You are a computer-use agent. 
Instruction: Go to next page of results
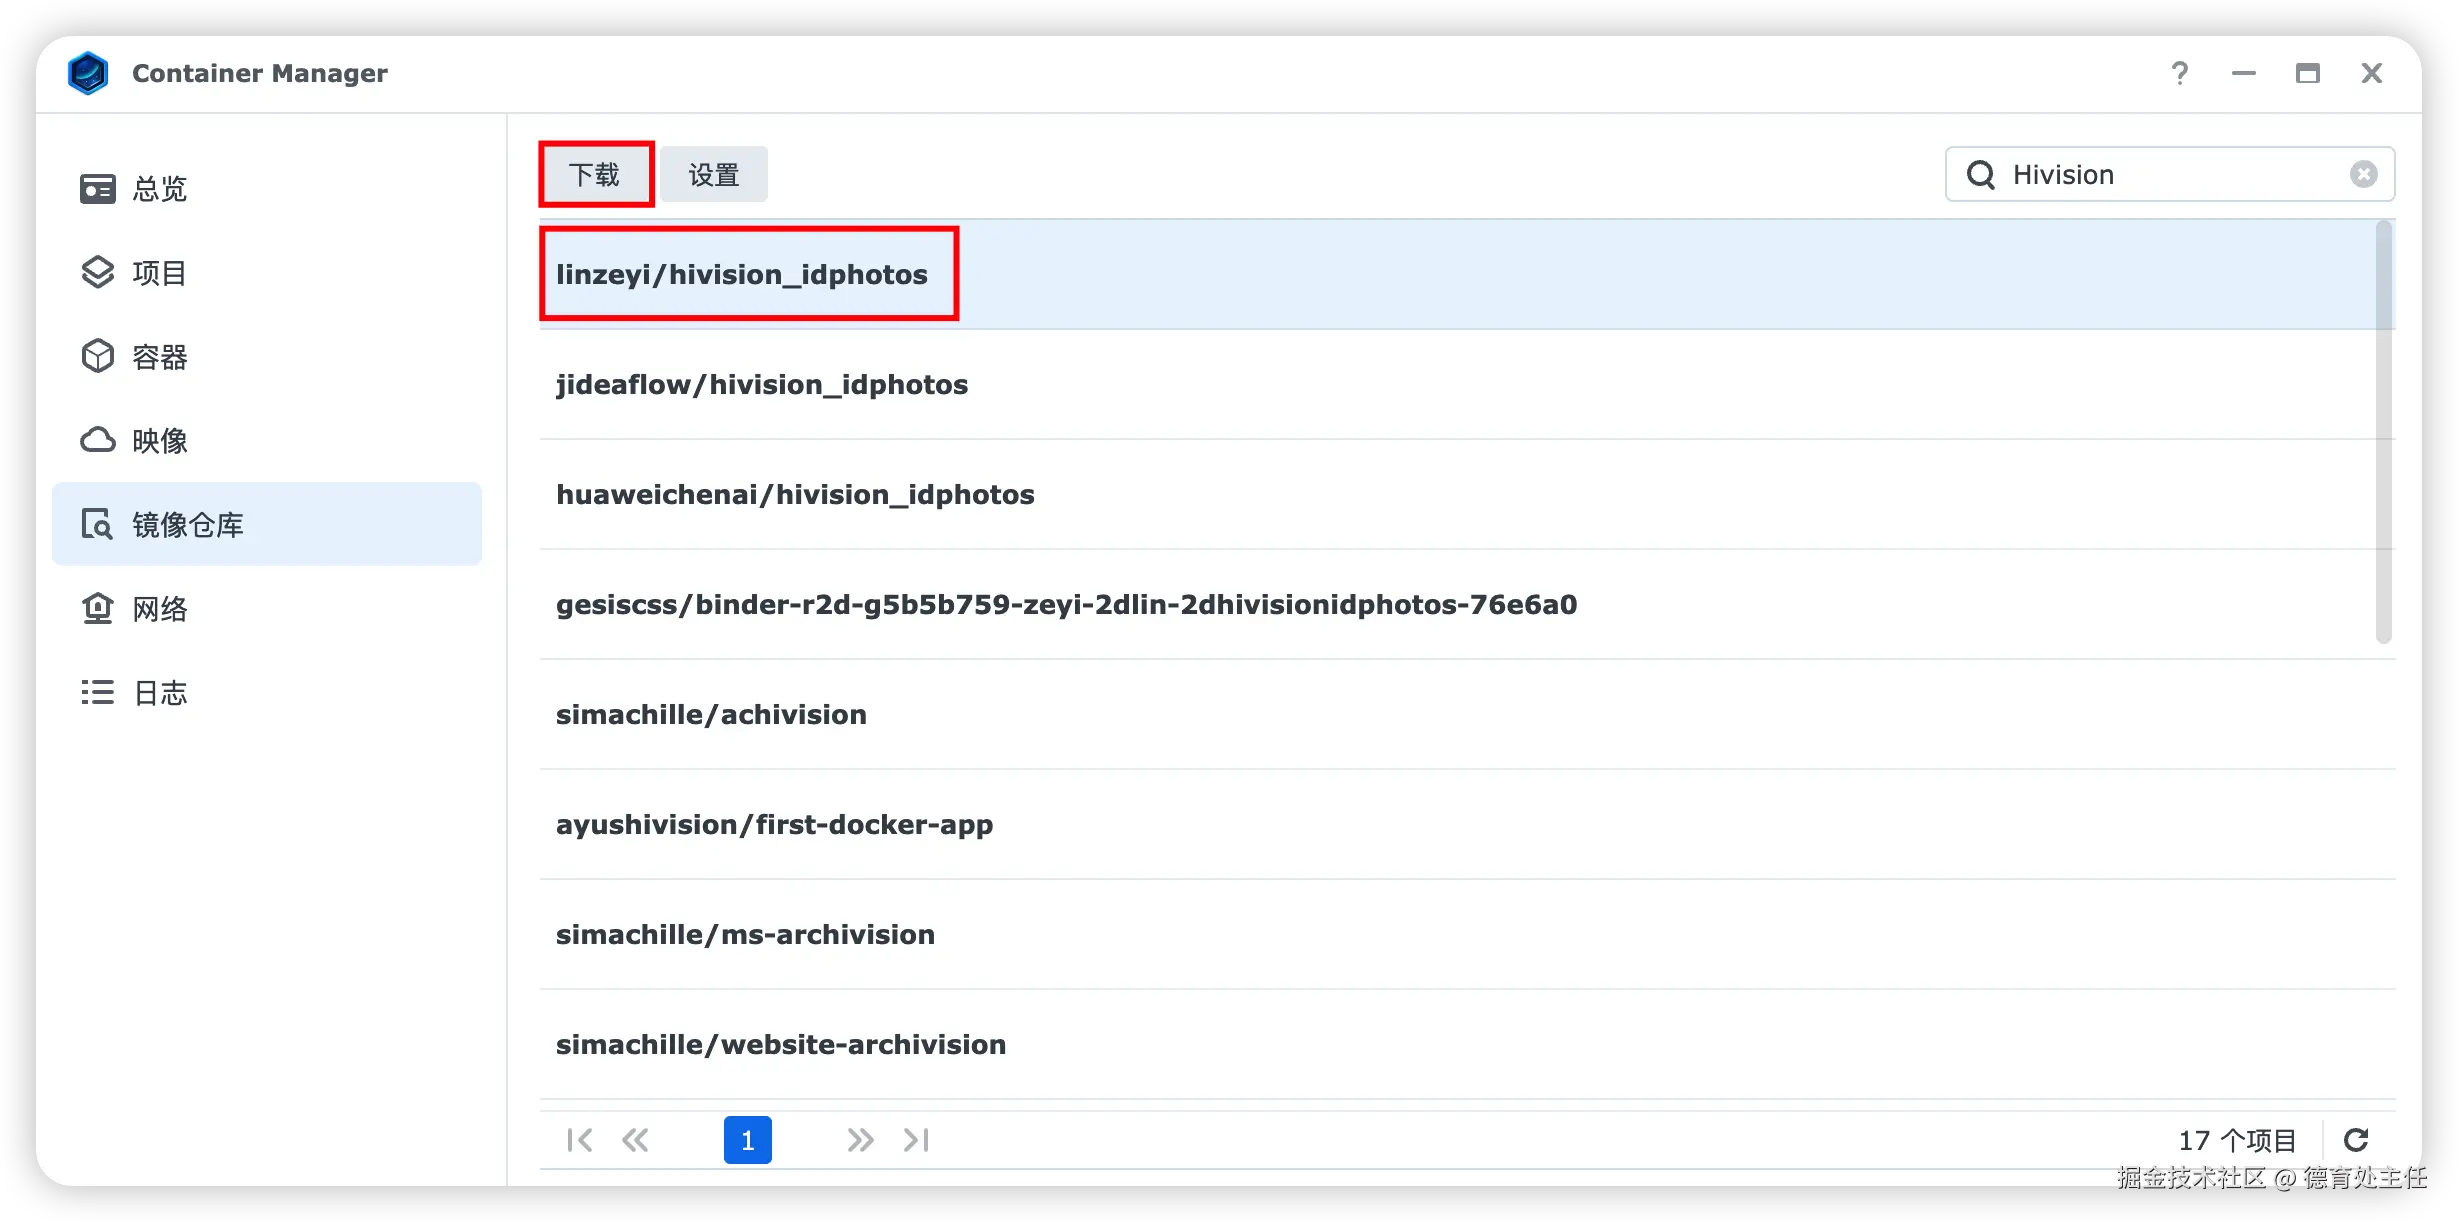860,1140
